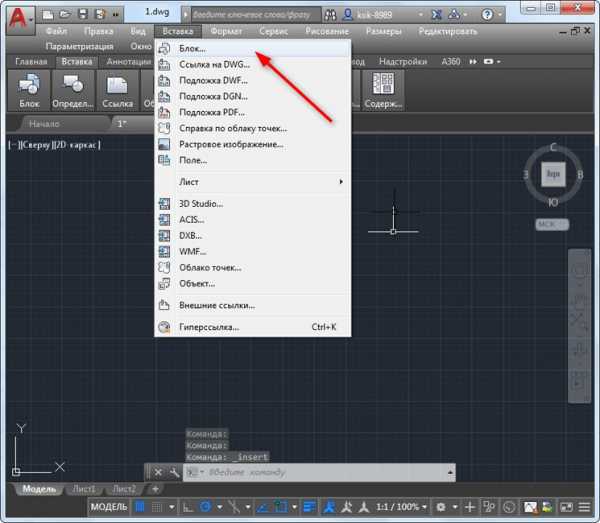
Task: Open the AutoCAD application menu logo button
Action: click(20, 20)
